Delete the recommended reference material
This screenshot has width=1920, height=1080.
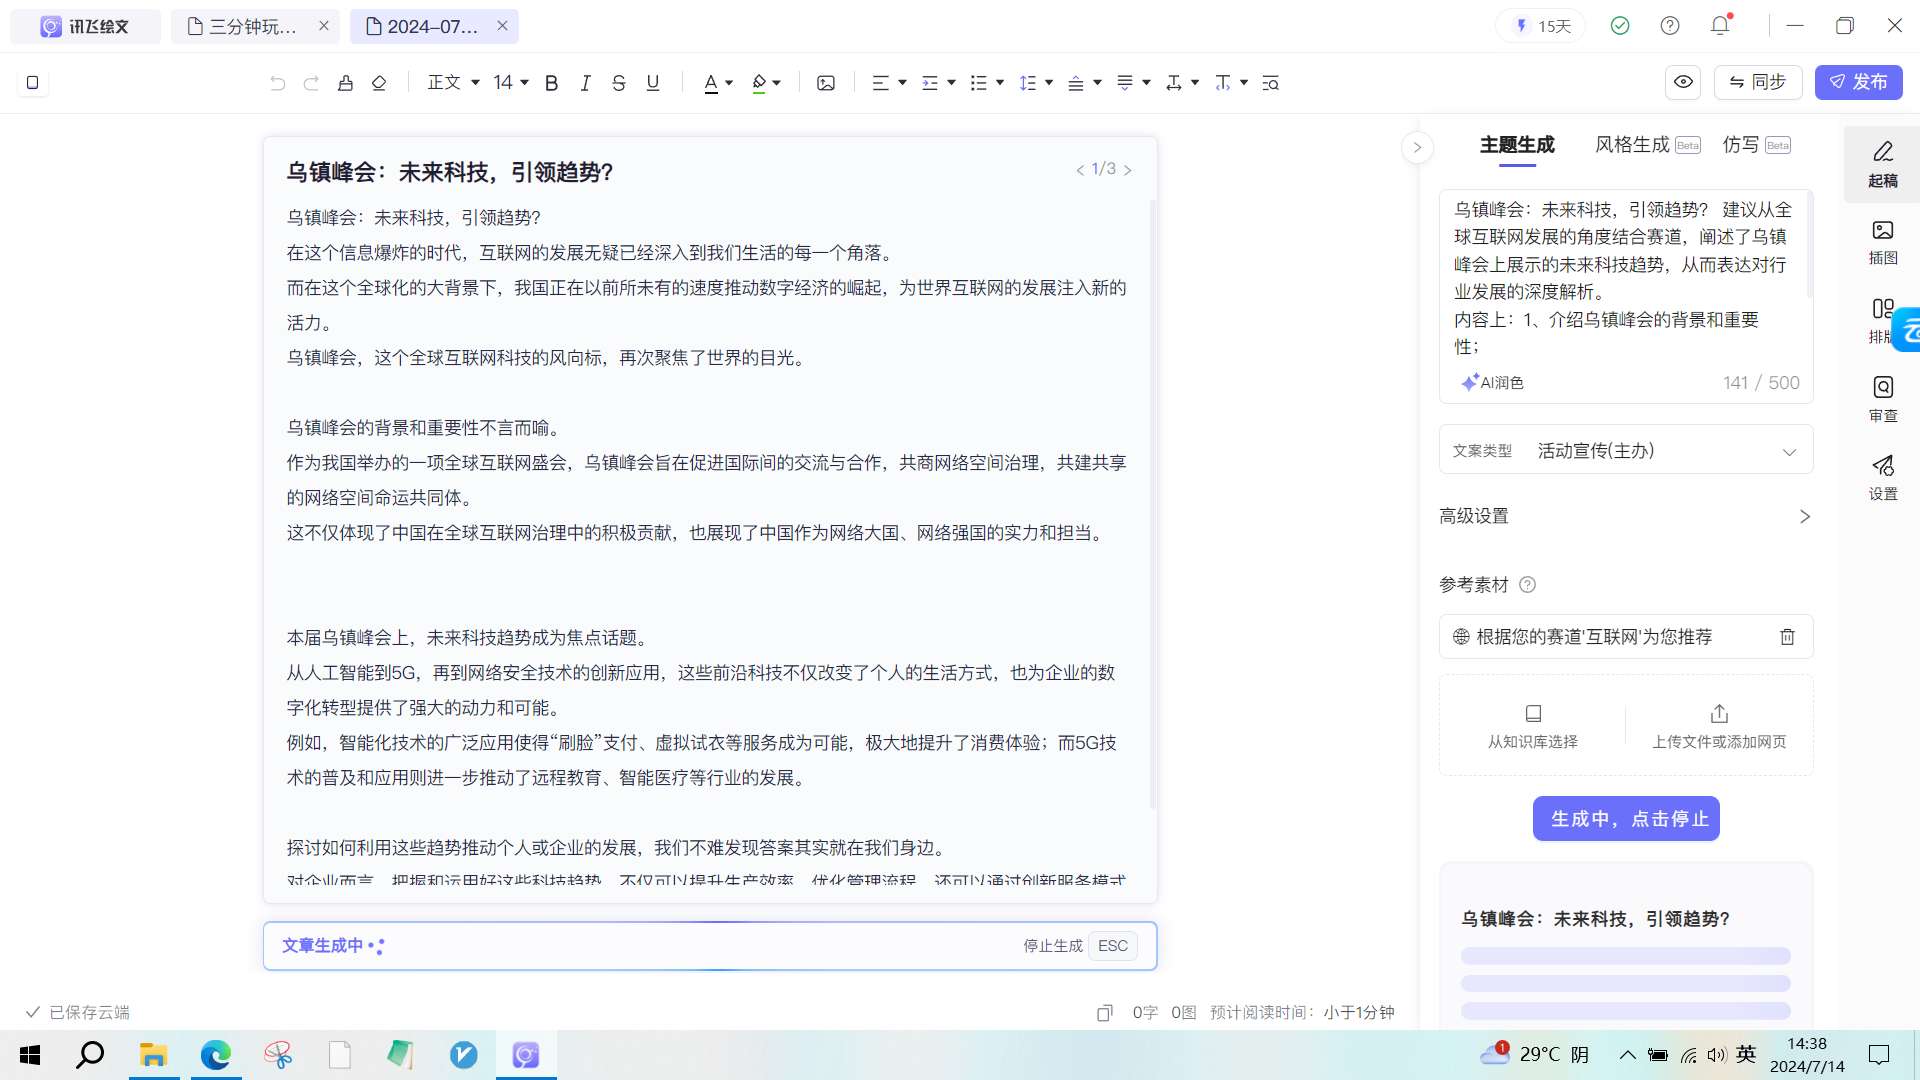point(1787,637)
